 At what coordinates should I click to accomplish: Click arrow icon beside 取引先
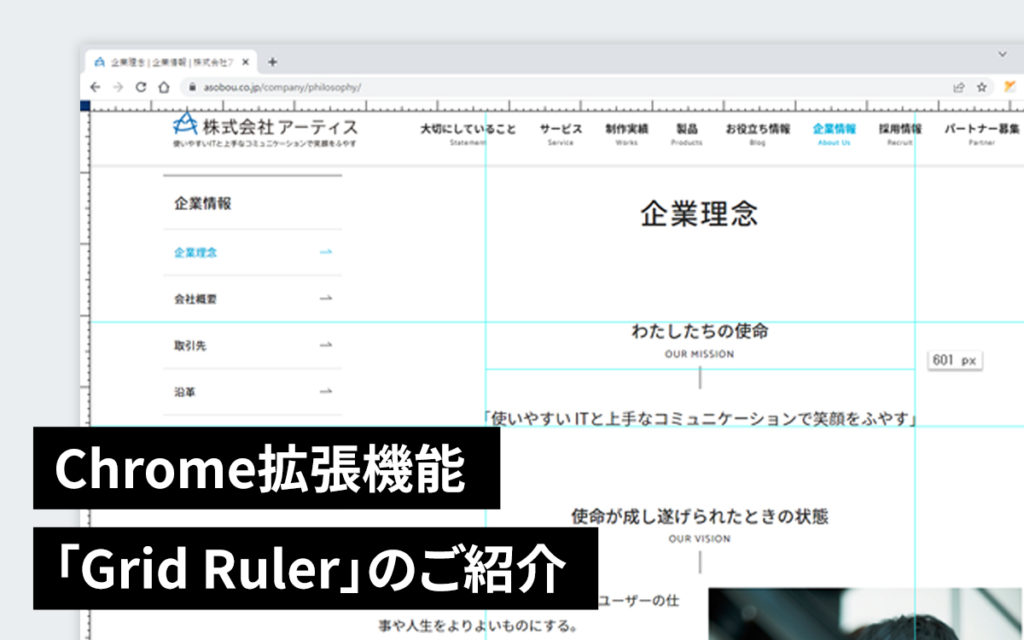click(x=326, y=345)
